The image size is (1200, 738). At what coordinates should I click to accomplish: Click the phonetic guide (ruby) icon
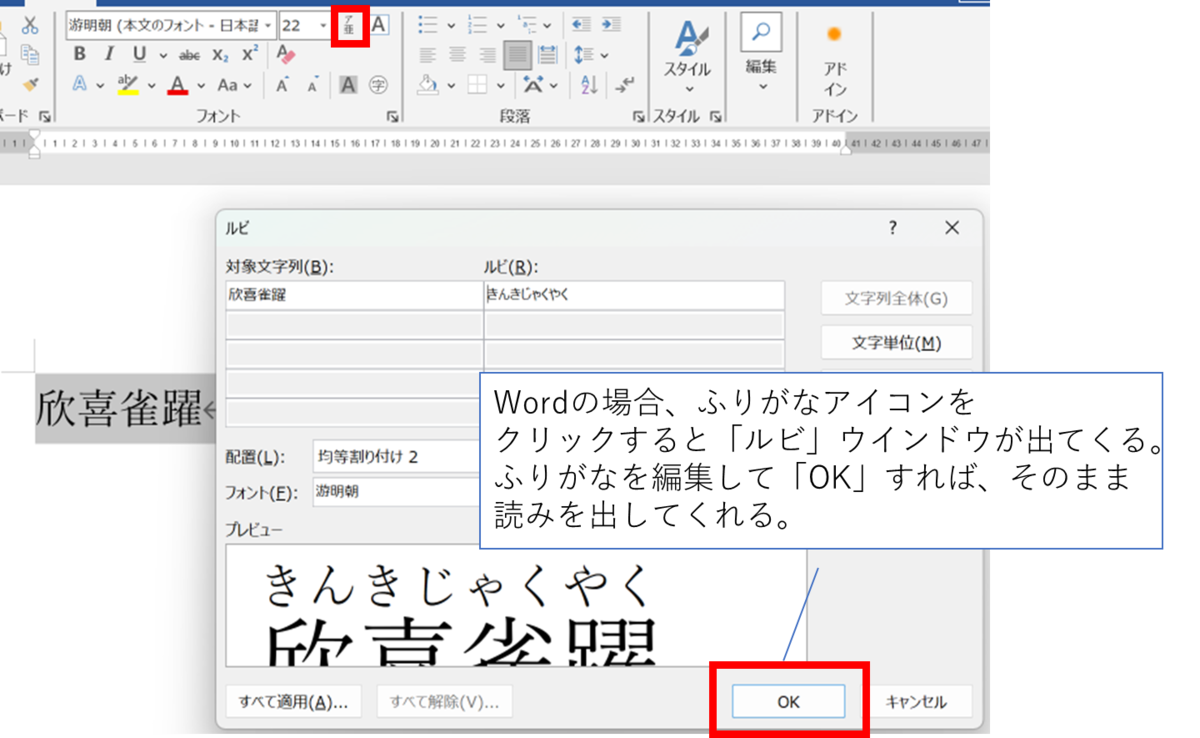pyautogui.click(x=349, y=25)
